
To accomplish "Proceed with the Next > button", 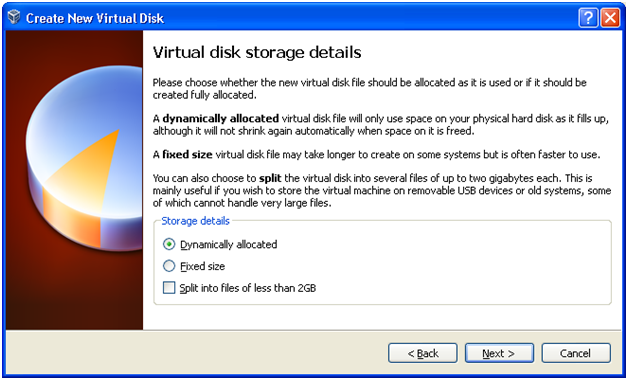I will [499, 353].
